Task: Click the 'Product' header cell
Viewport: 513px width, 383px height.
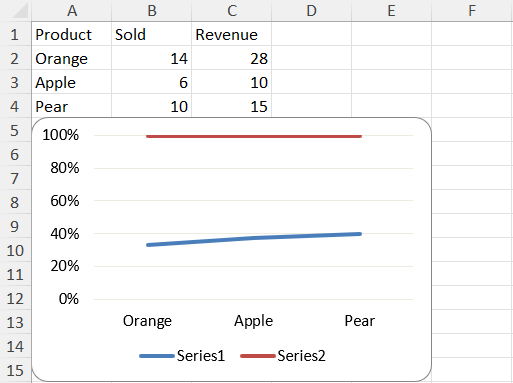Action: pos(72,34)
